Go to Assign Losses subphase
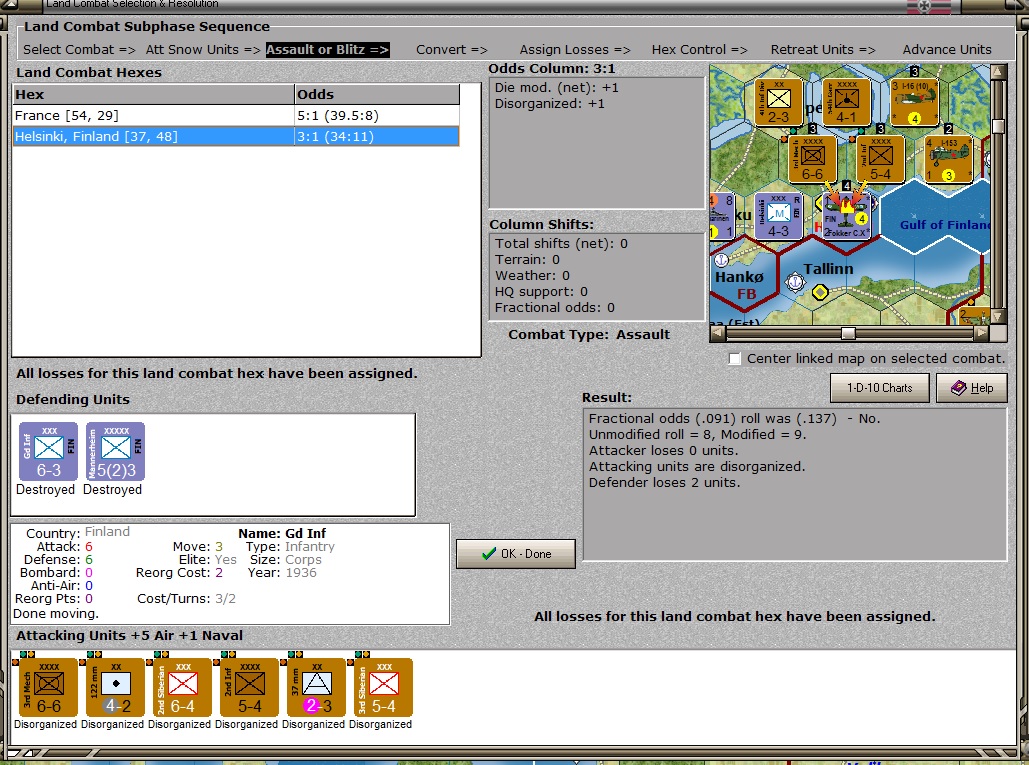This screenshot has width=1029, height=765. coord(575,50)
